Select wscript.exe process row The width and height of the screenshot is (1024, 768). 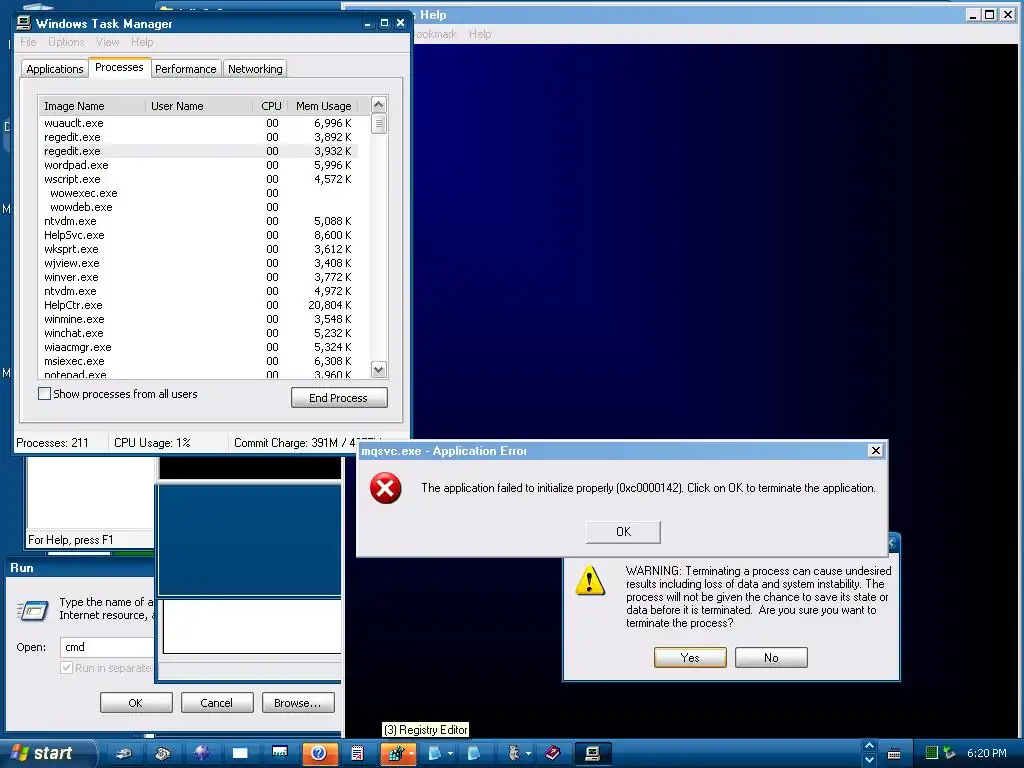pos(199,179)
